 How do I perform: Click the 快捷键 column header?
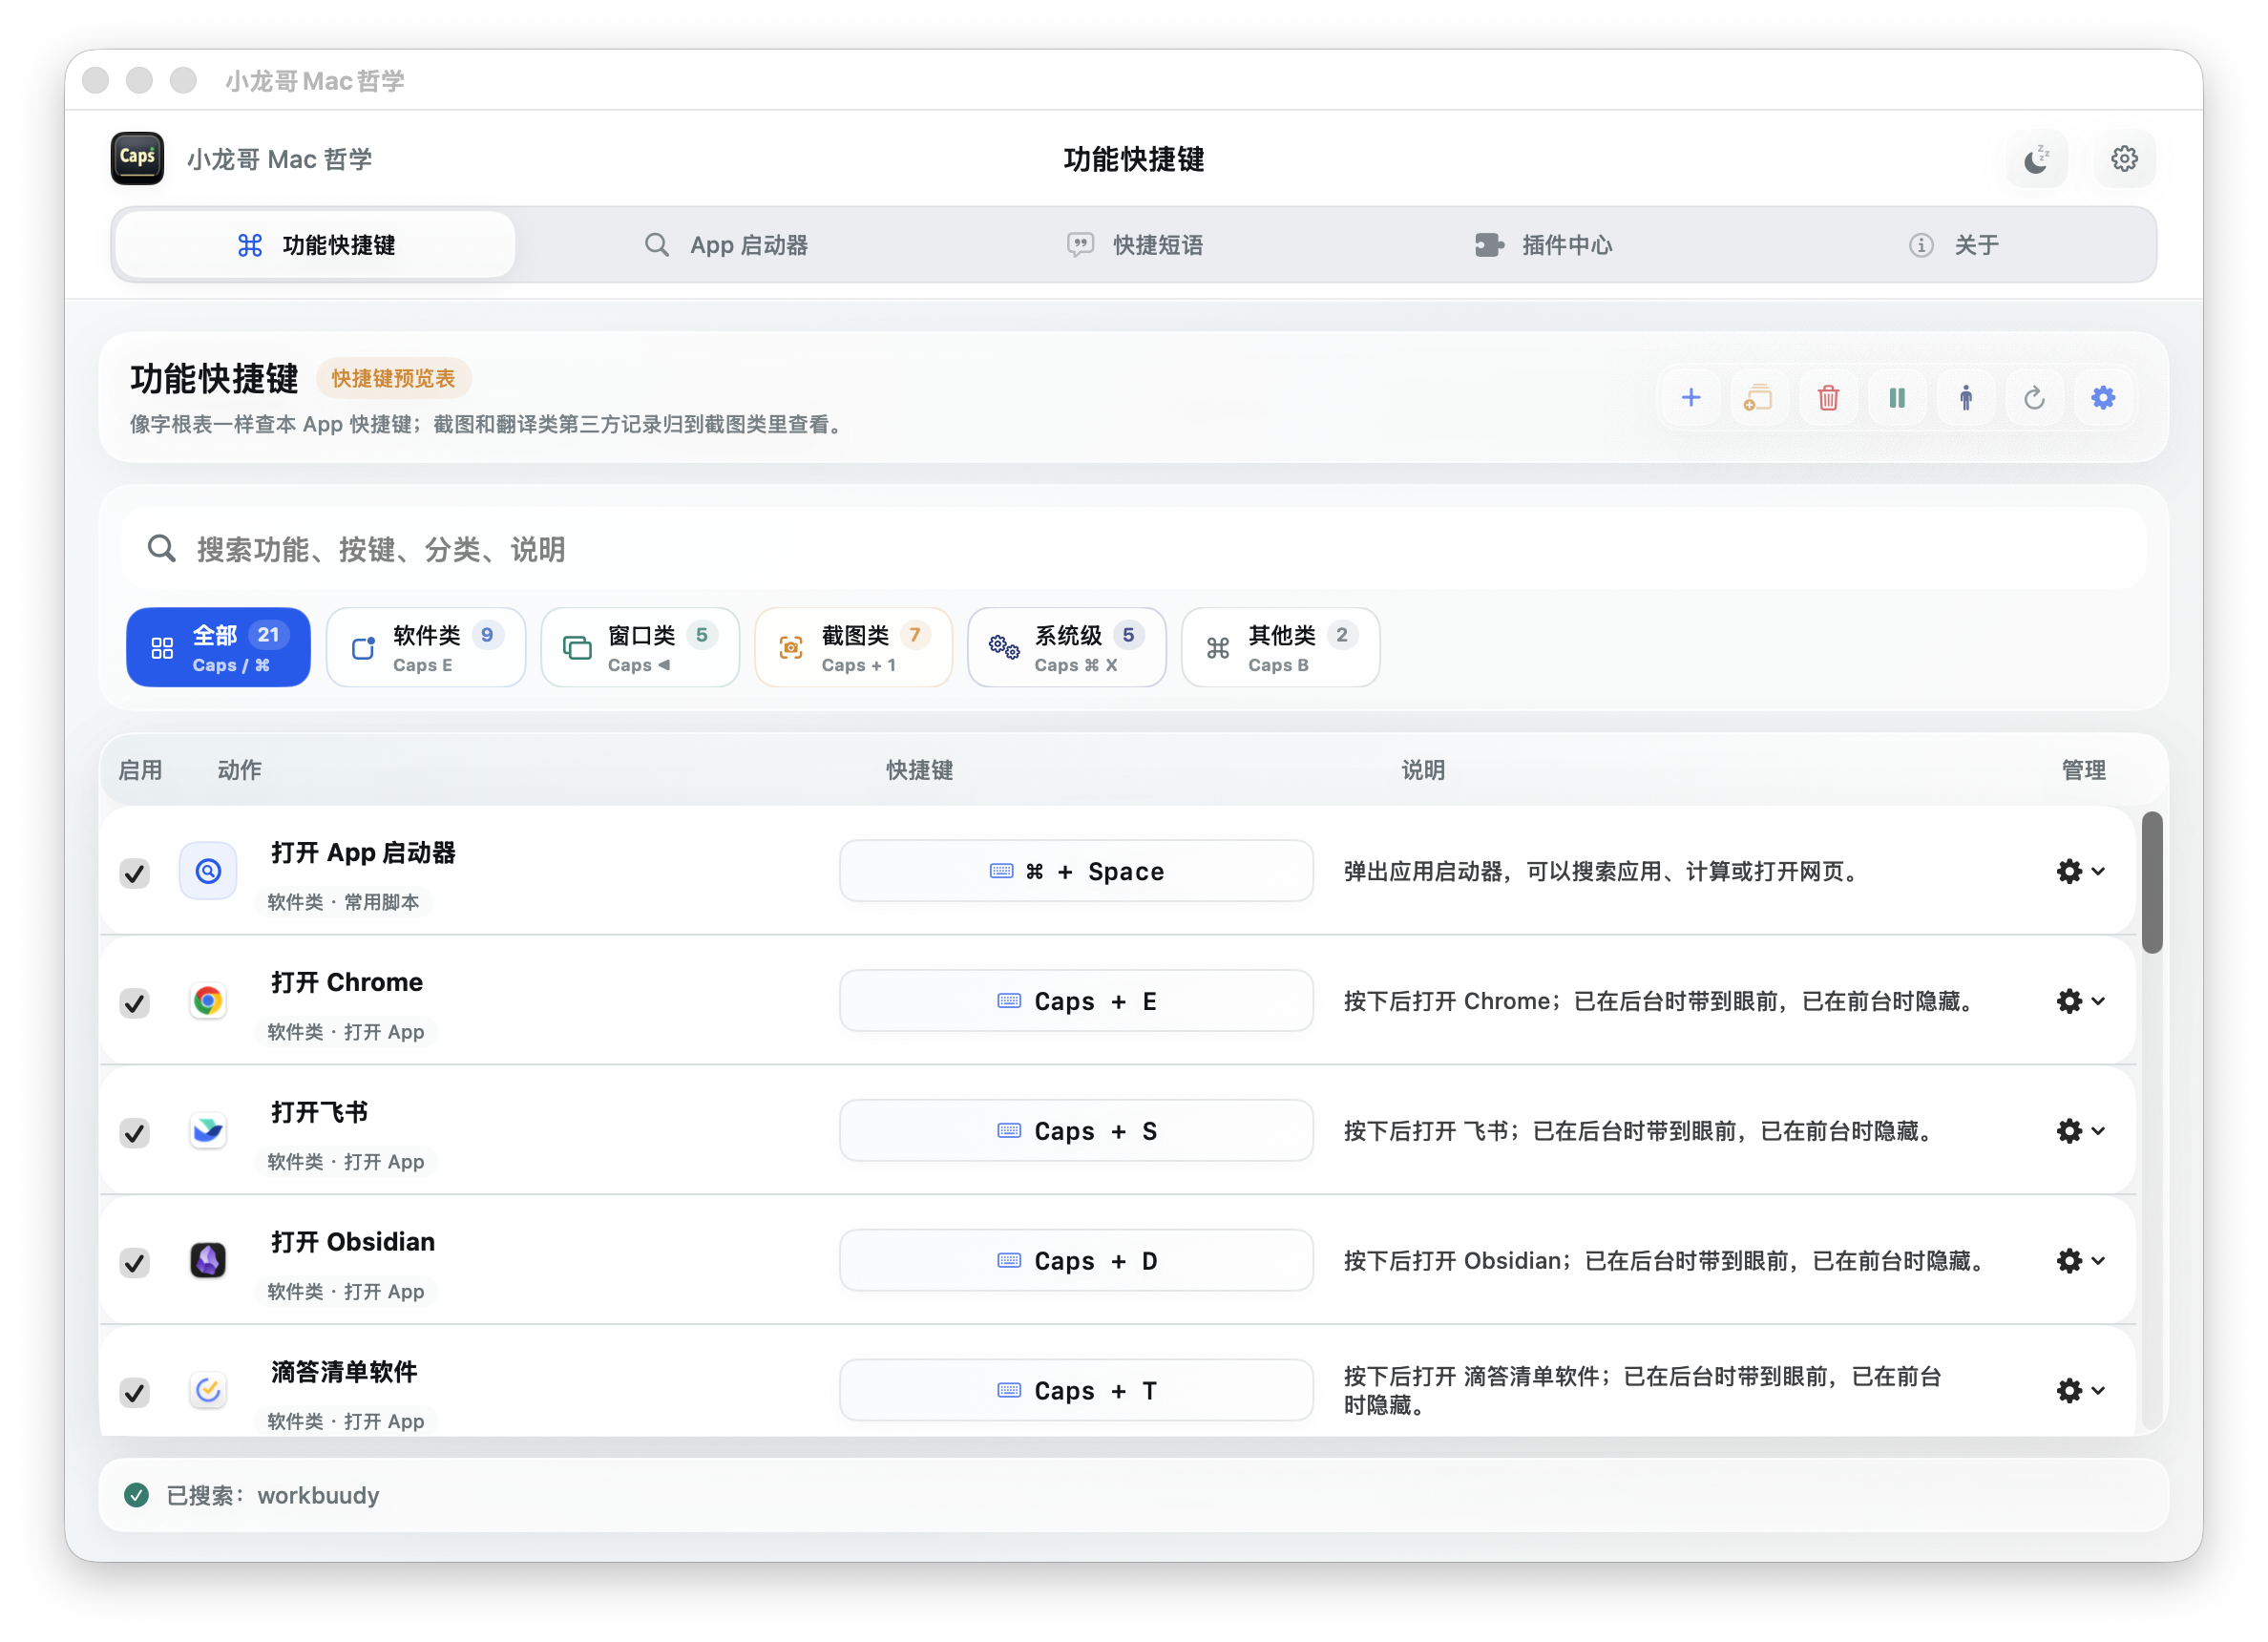tap(919, 771)
